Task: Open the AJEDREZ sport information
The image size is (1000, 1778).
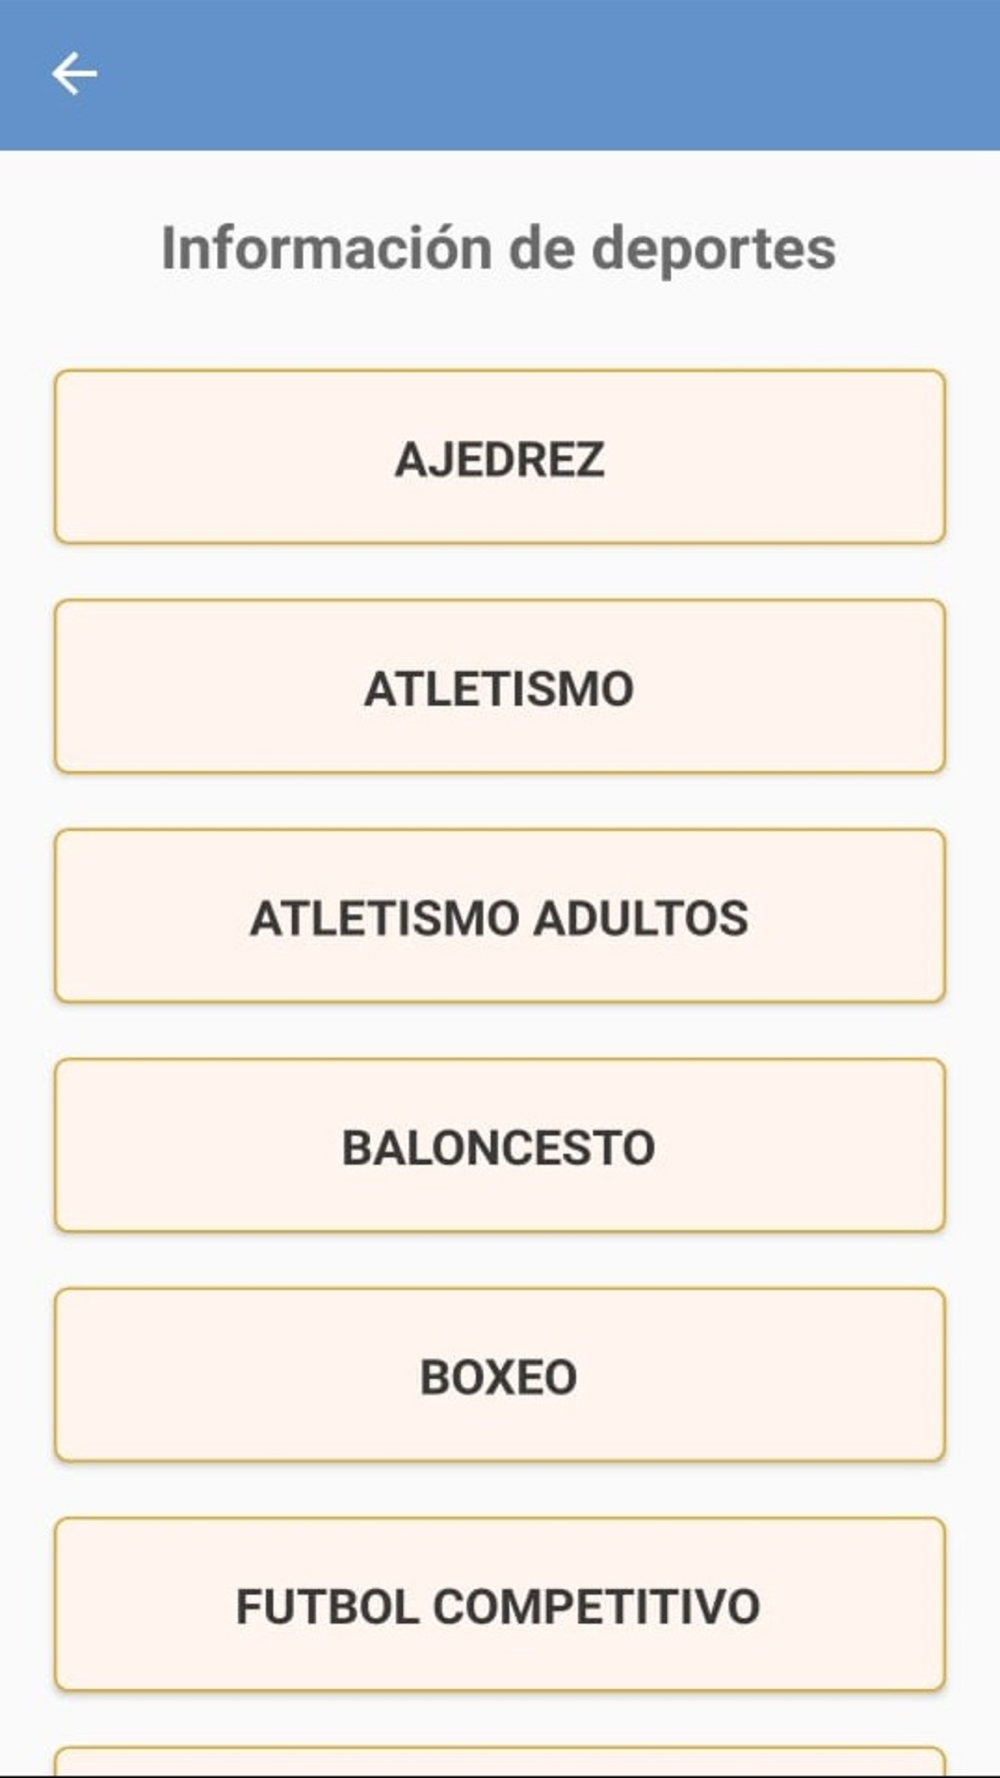Action: tap(499, 457)
